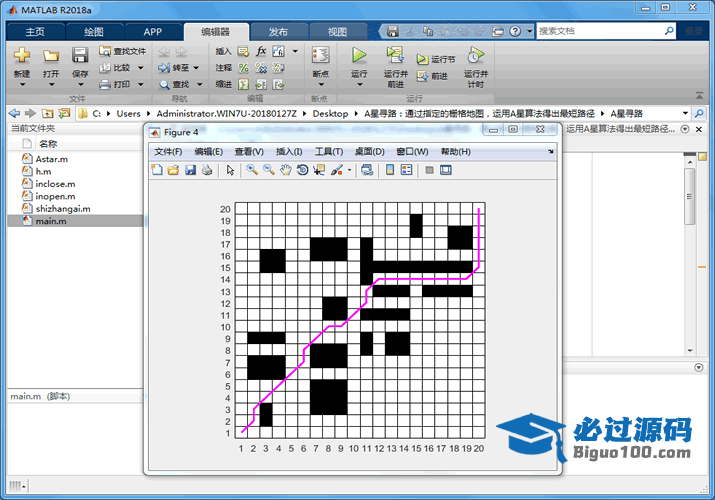This screenshot has height=500, width=715.
Task: Select shizhangai.m in the file list
Action: point(63,209)
